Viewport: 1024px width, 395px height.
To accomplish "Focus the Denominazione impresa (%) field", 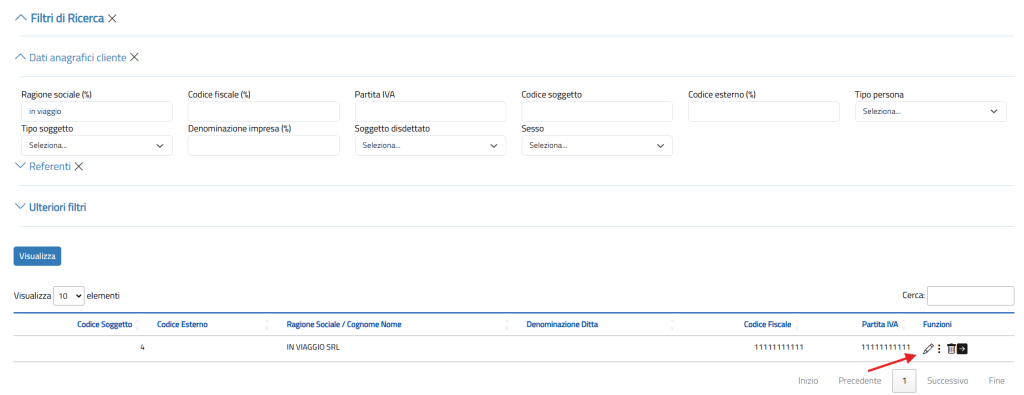I will 263,146.
